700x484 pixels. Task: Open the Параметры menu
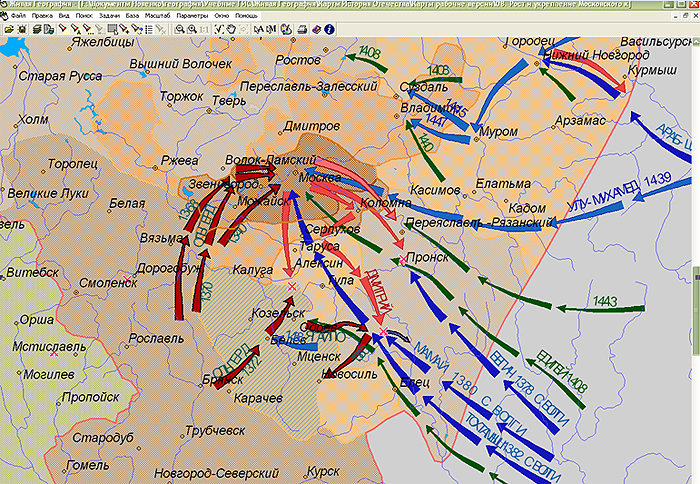coord(192,17)
